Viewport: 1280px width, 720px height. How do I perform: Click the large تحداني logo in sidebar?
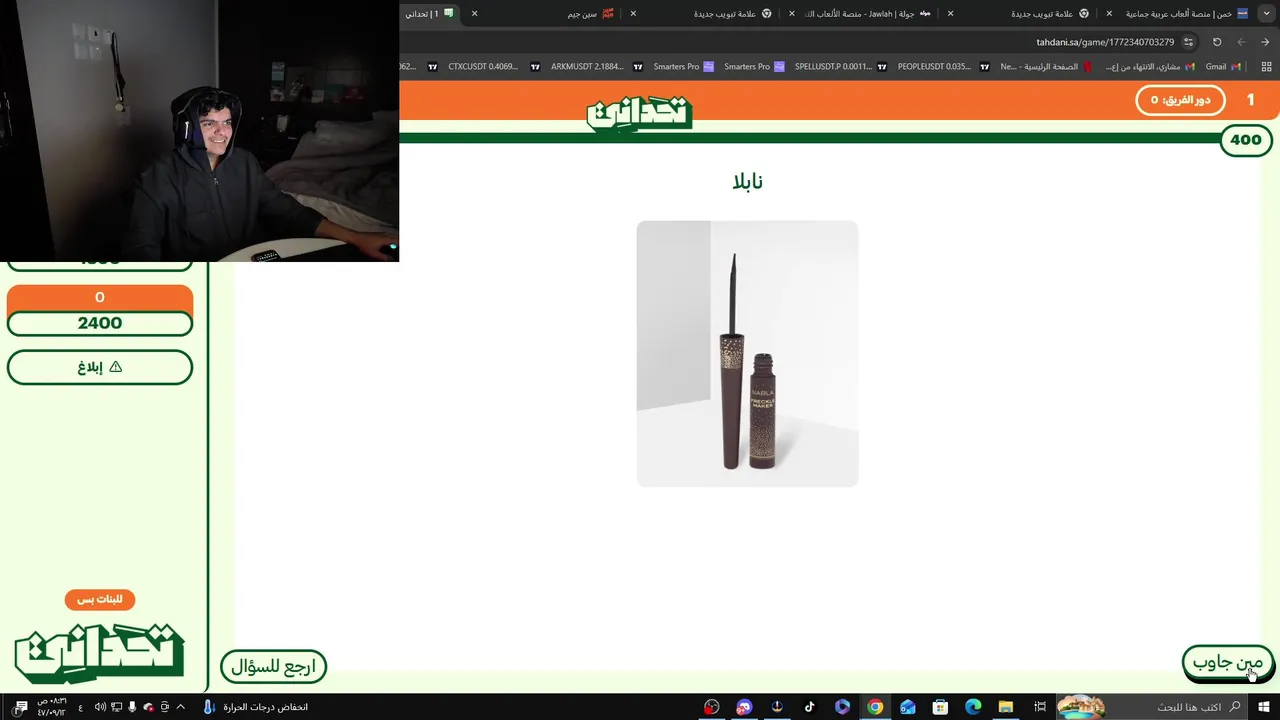(100, 653)
